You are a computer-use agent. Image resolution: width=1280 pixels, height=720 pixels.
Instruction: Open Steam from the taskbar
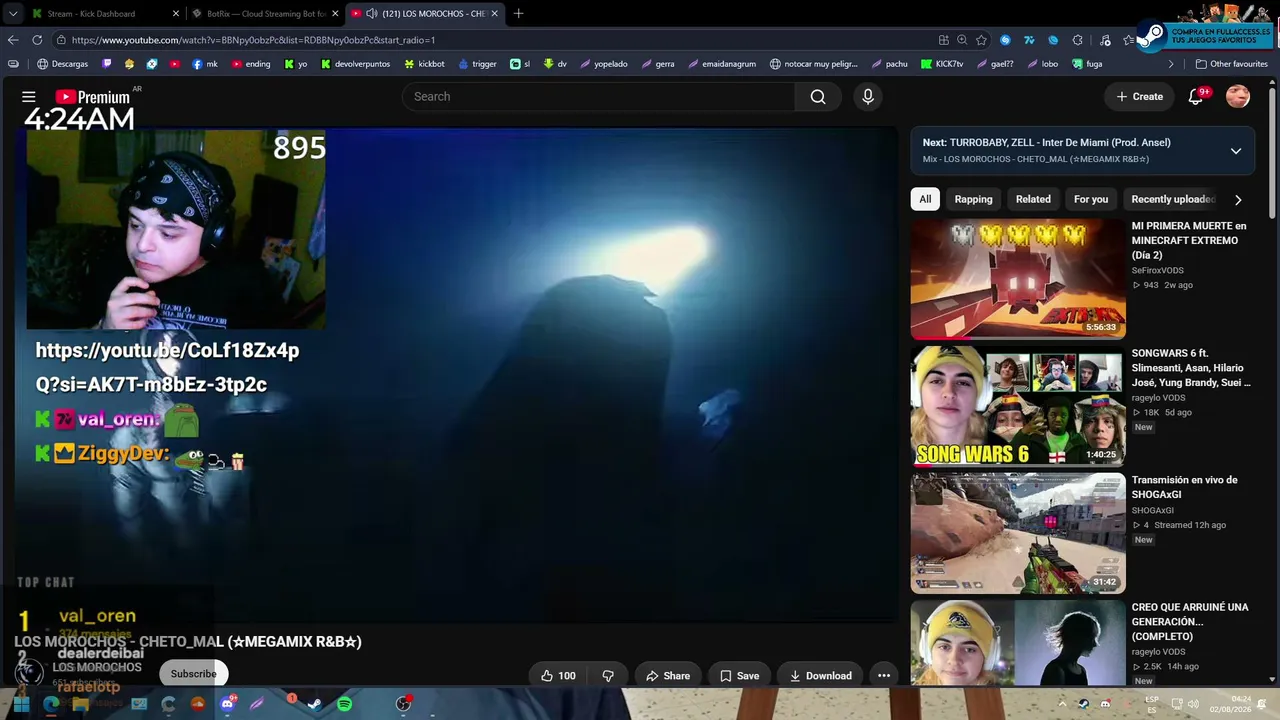(315, 704)
